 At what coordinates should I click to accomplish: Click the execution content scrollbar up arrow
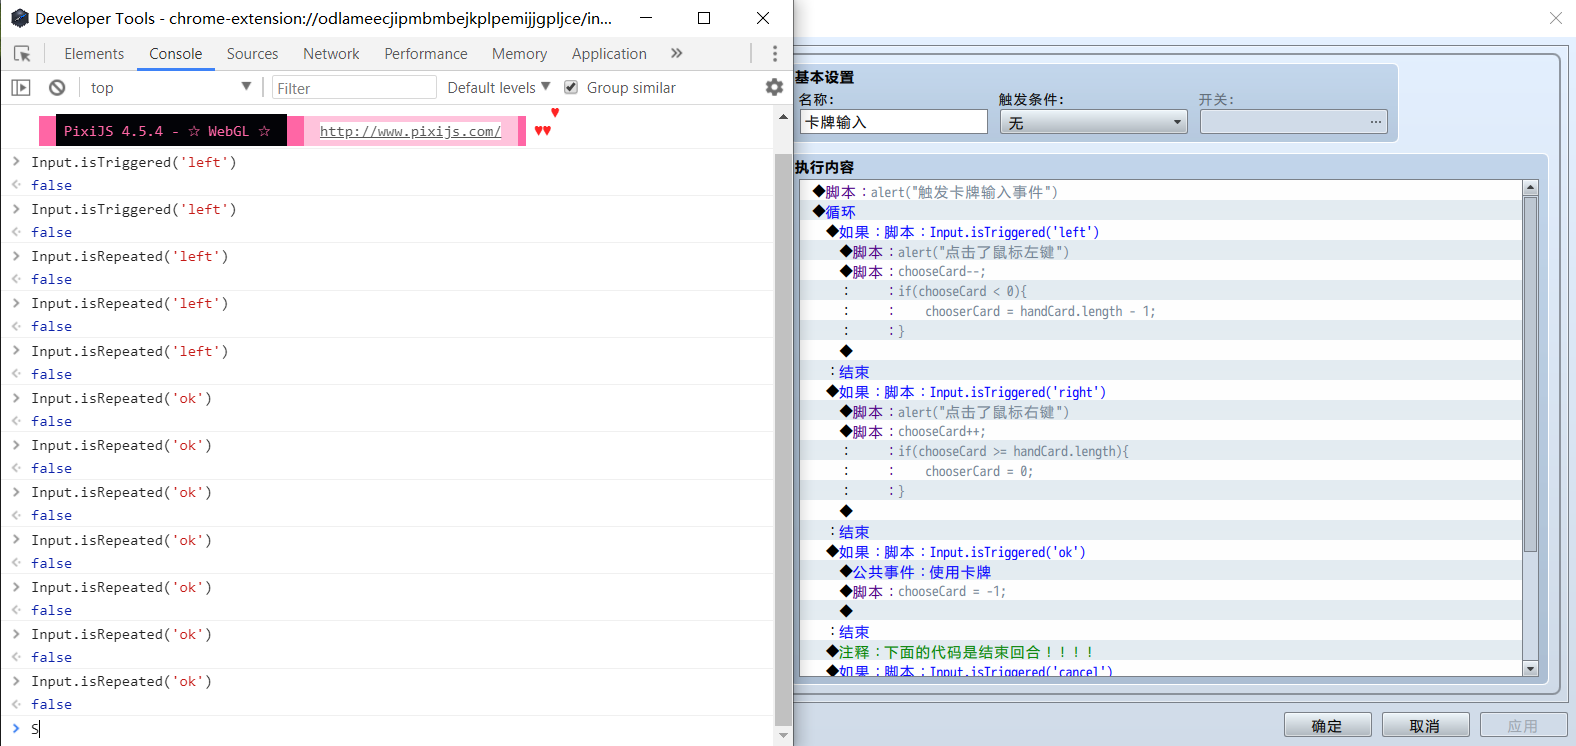1530,188
